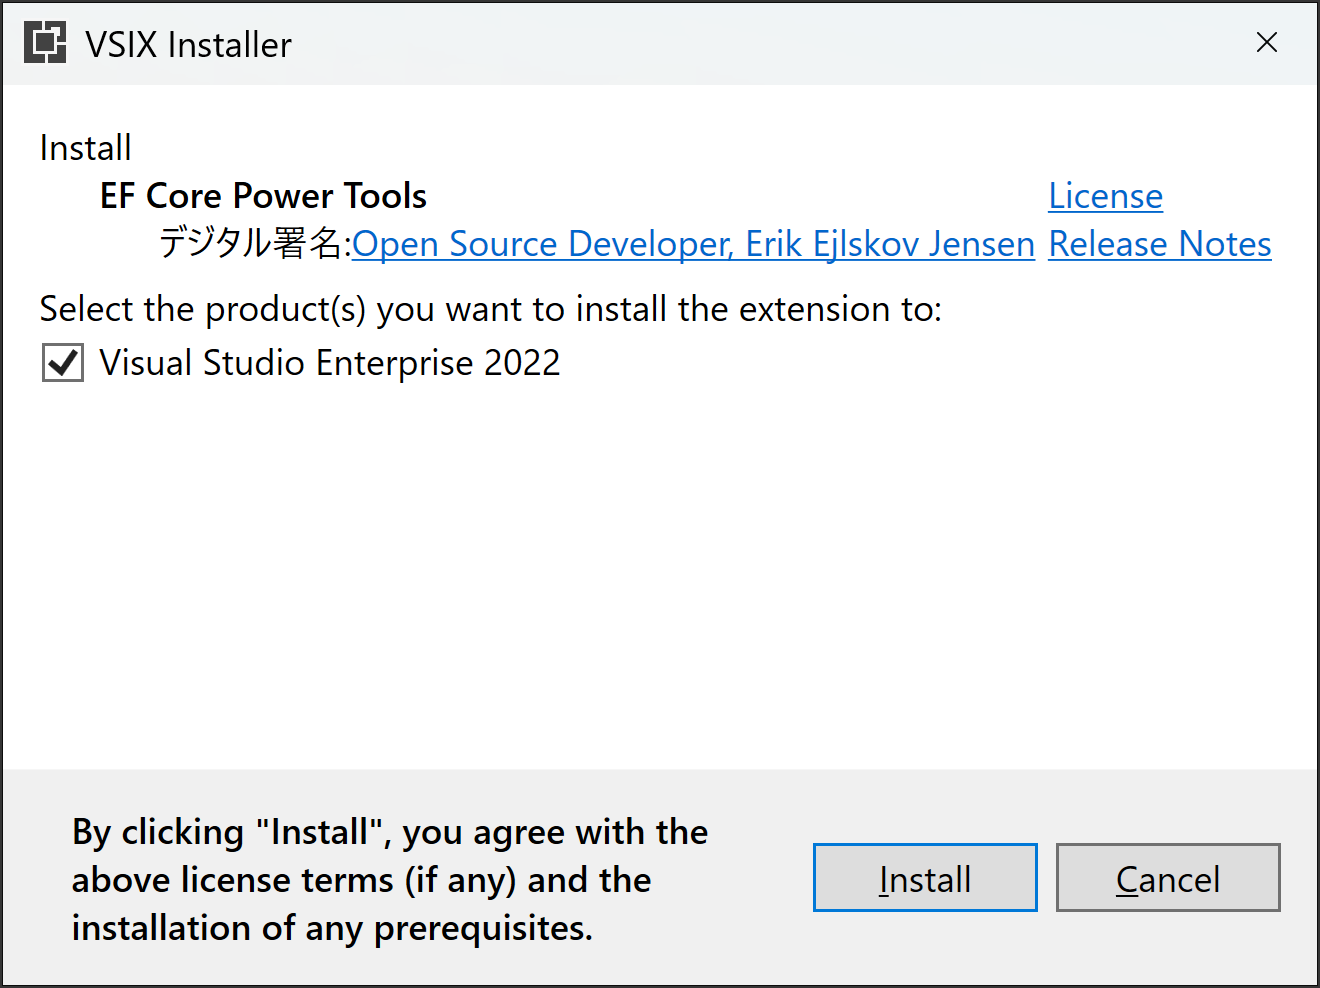Click the 'VSIX Installer' title text
This screenshot has height=988, width=1320.
[x=188, y=45]
